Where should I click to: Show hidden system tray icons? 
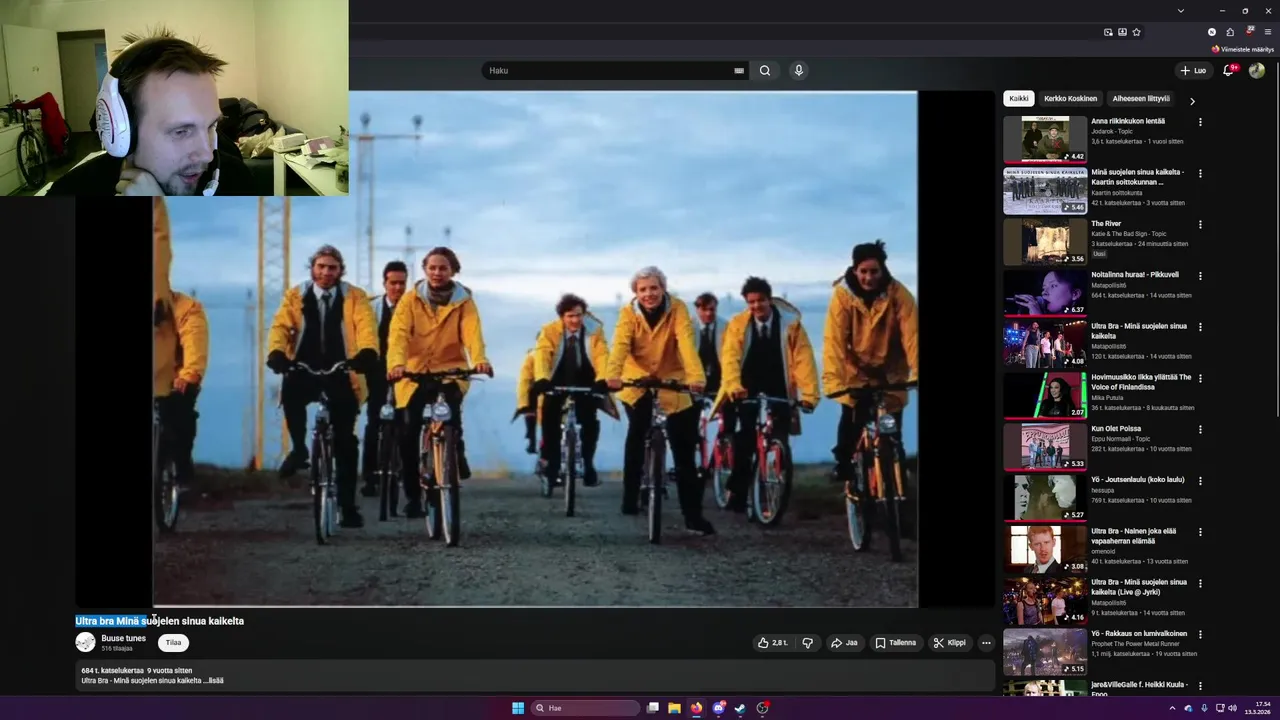click(1173, 708)
